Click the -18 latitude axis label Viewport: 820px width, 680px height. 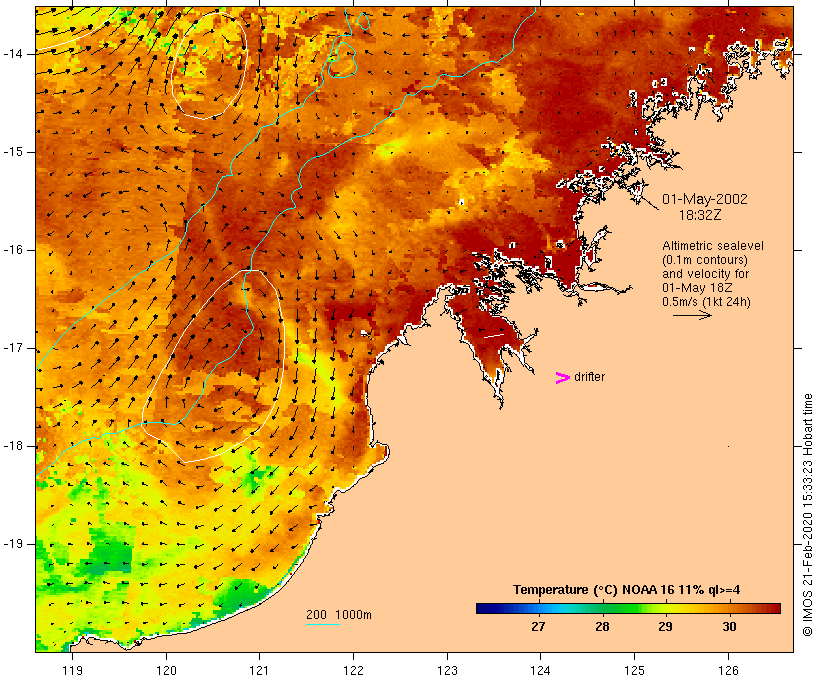pyautogui.click(x=13, y=446)
